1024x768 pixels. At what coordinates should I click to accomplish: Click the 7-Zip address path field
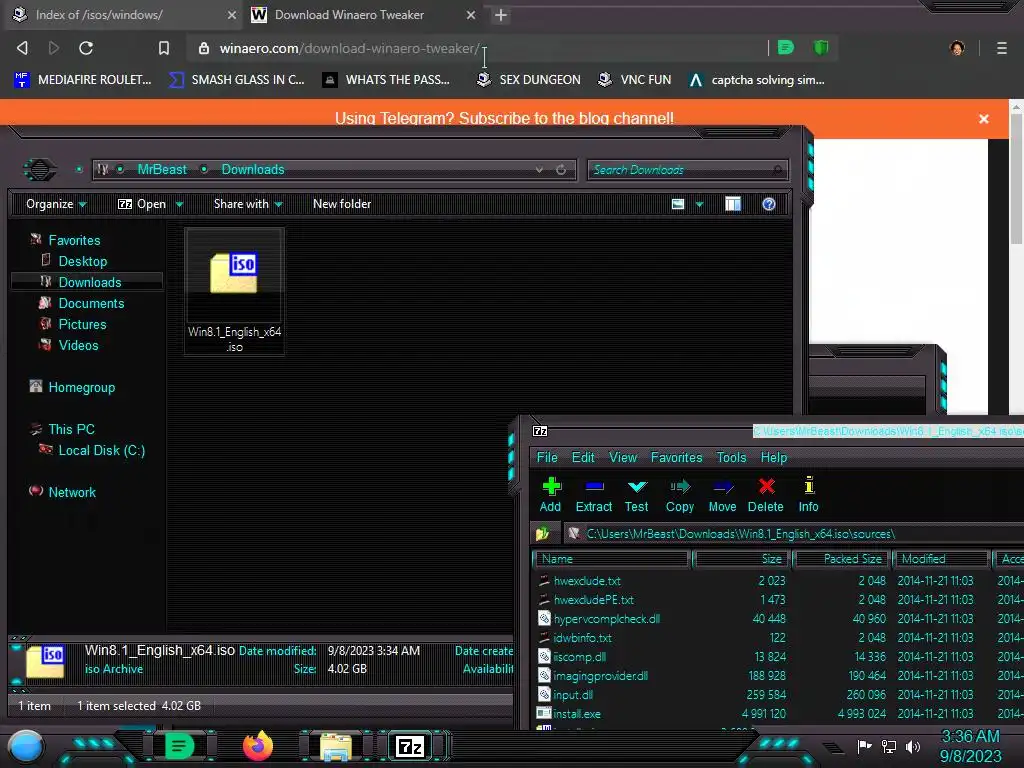pos(793,534)
